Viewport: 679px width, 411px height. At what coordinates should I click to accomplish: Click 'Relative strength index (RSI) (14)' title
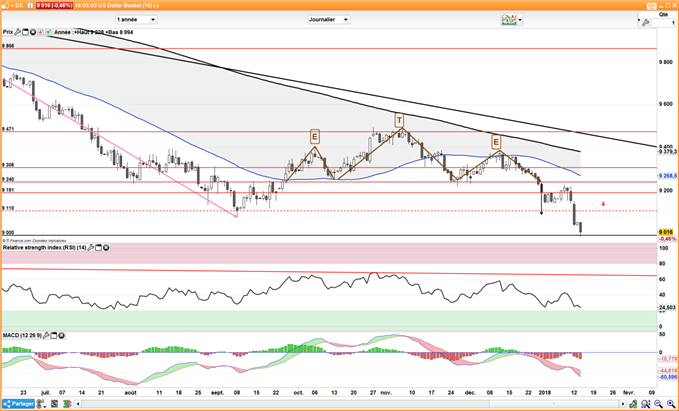tap(45, 248)
